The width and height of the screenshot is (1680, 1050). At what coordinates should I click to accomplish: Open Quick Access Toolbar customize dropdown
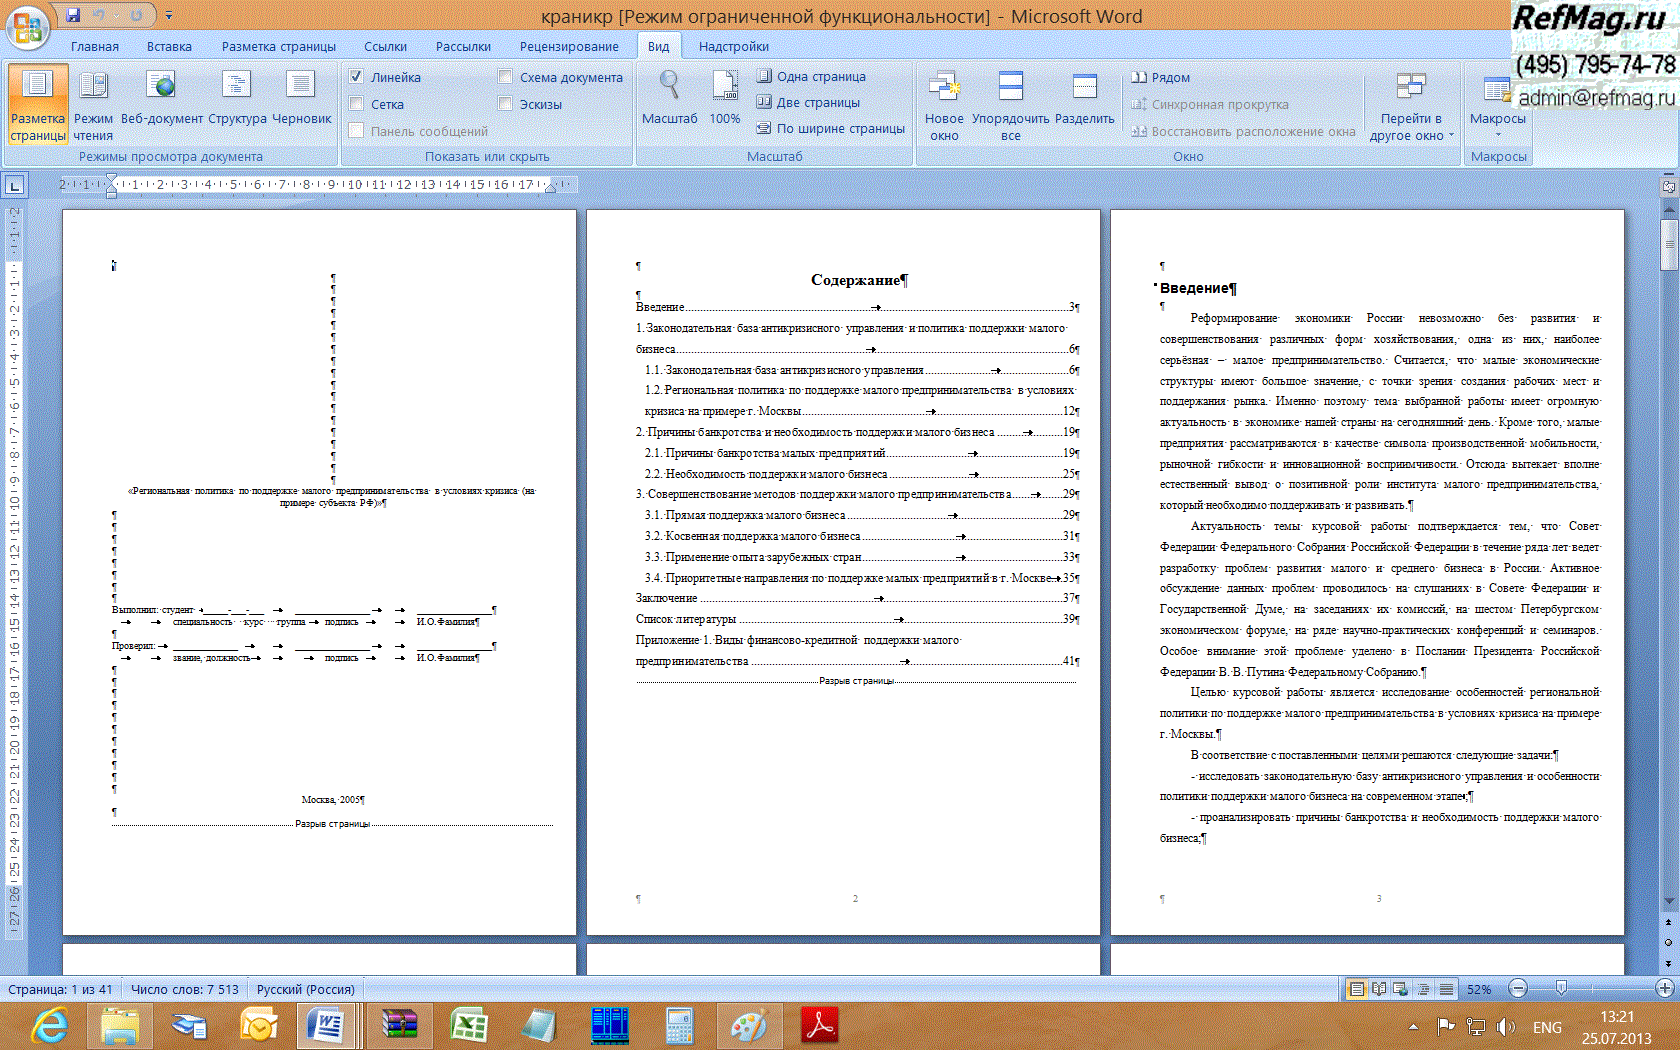169,16
